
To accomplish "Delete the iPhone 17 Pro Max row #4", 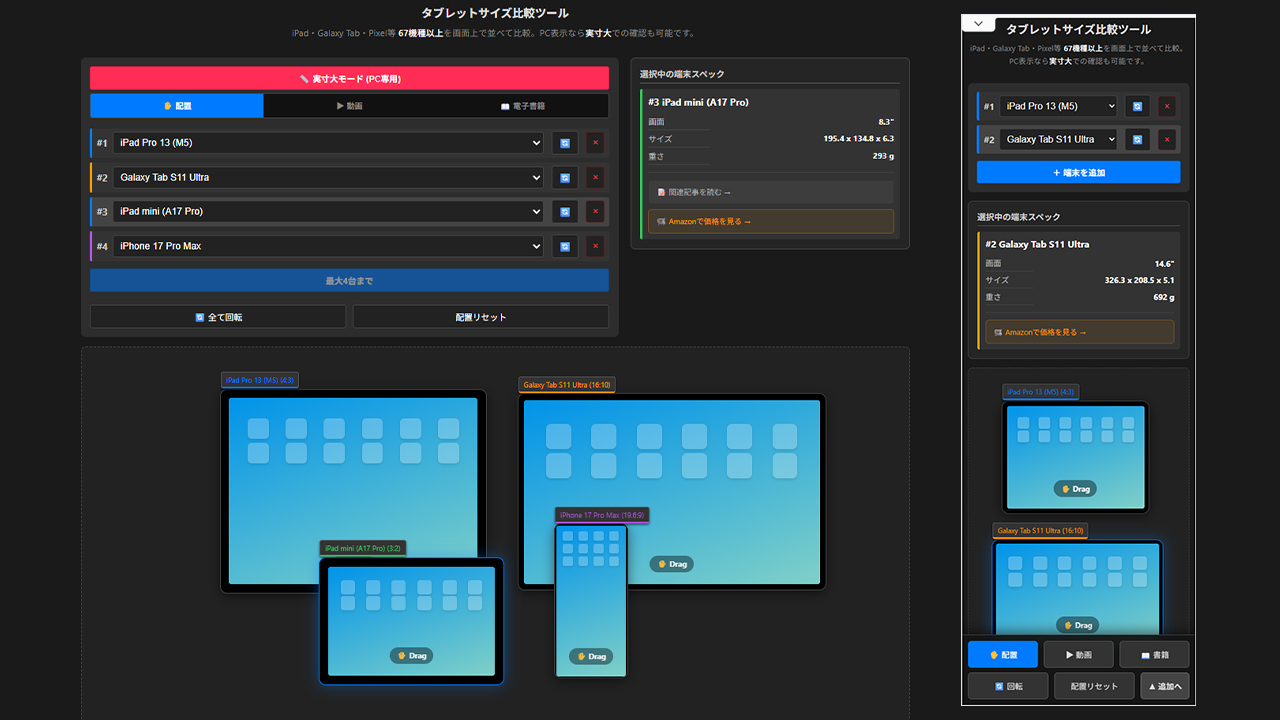I will pyautogui.click(x=596, y=246).
